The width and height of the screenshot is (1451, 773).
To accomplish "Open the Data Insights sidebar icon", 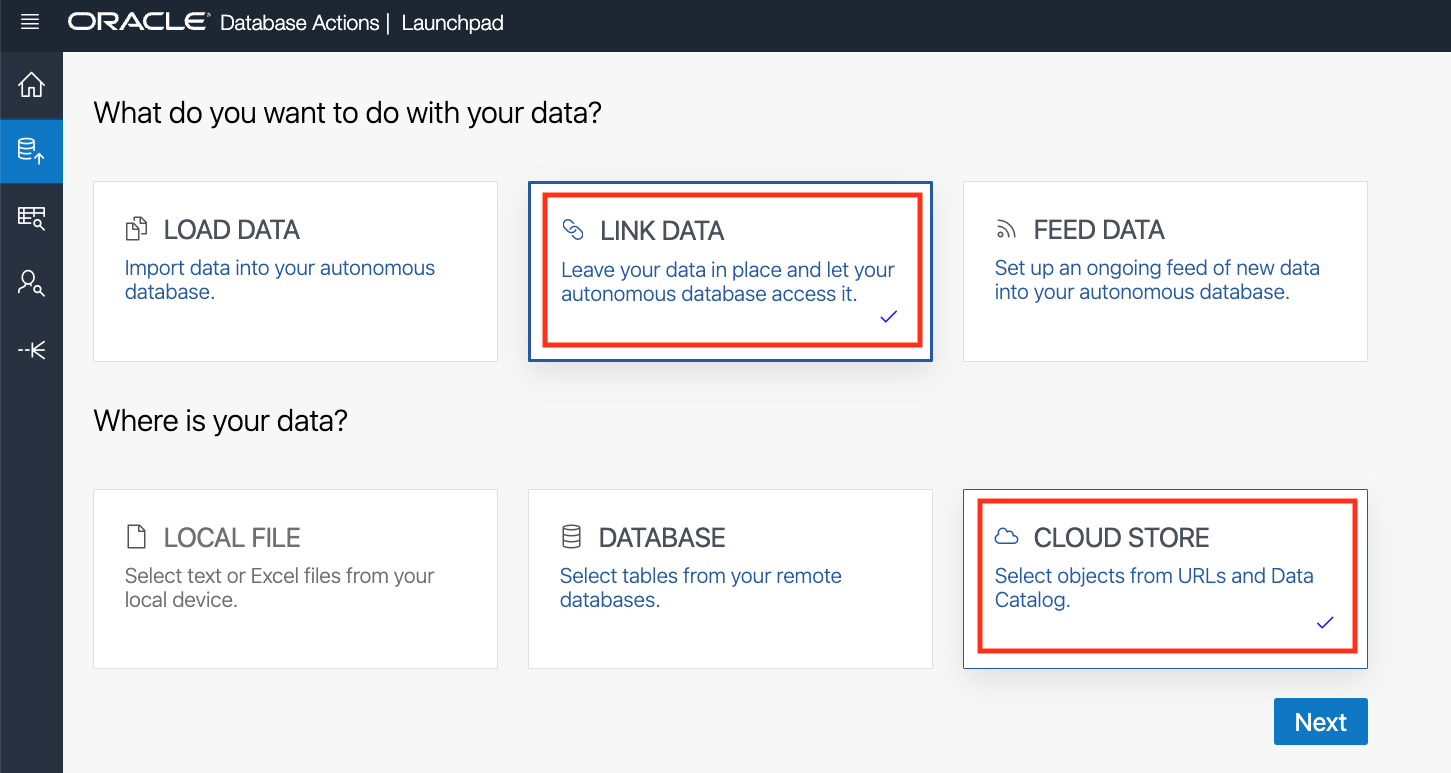I will tap(30, 284).
